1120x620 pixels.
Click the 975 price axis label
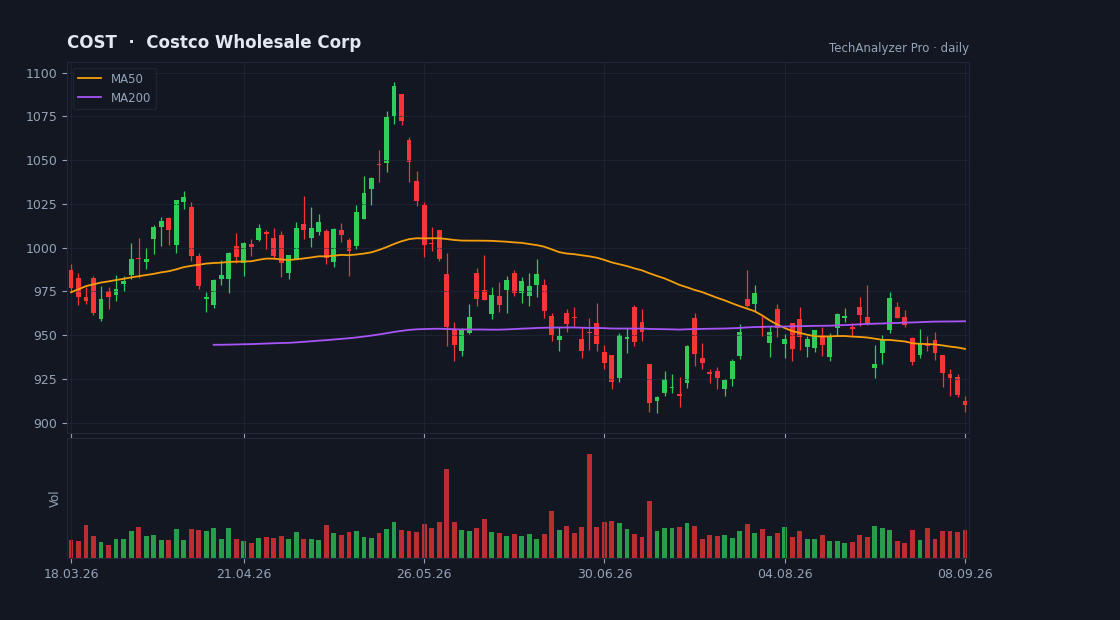(x=45, y=292)
